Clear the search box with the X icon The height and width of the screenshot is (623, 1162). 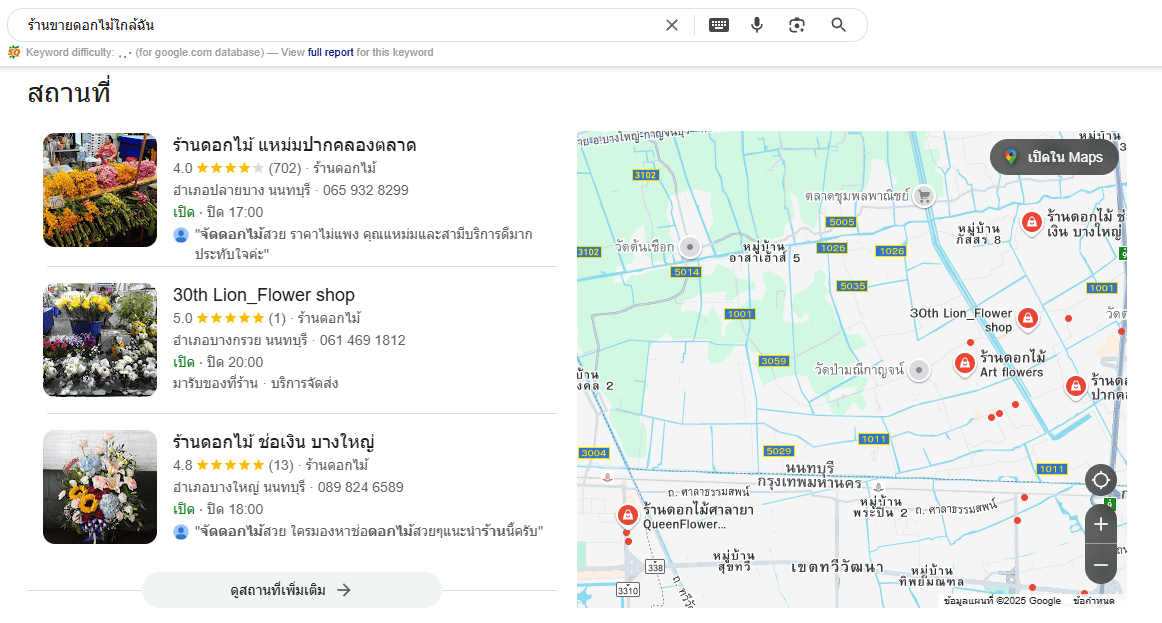[x=671, y=25]
